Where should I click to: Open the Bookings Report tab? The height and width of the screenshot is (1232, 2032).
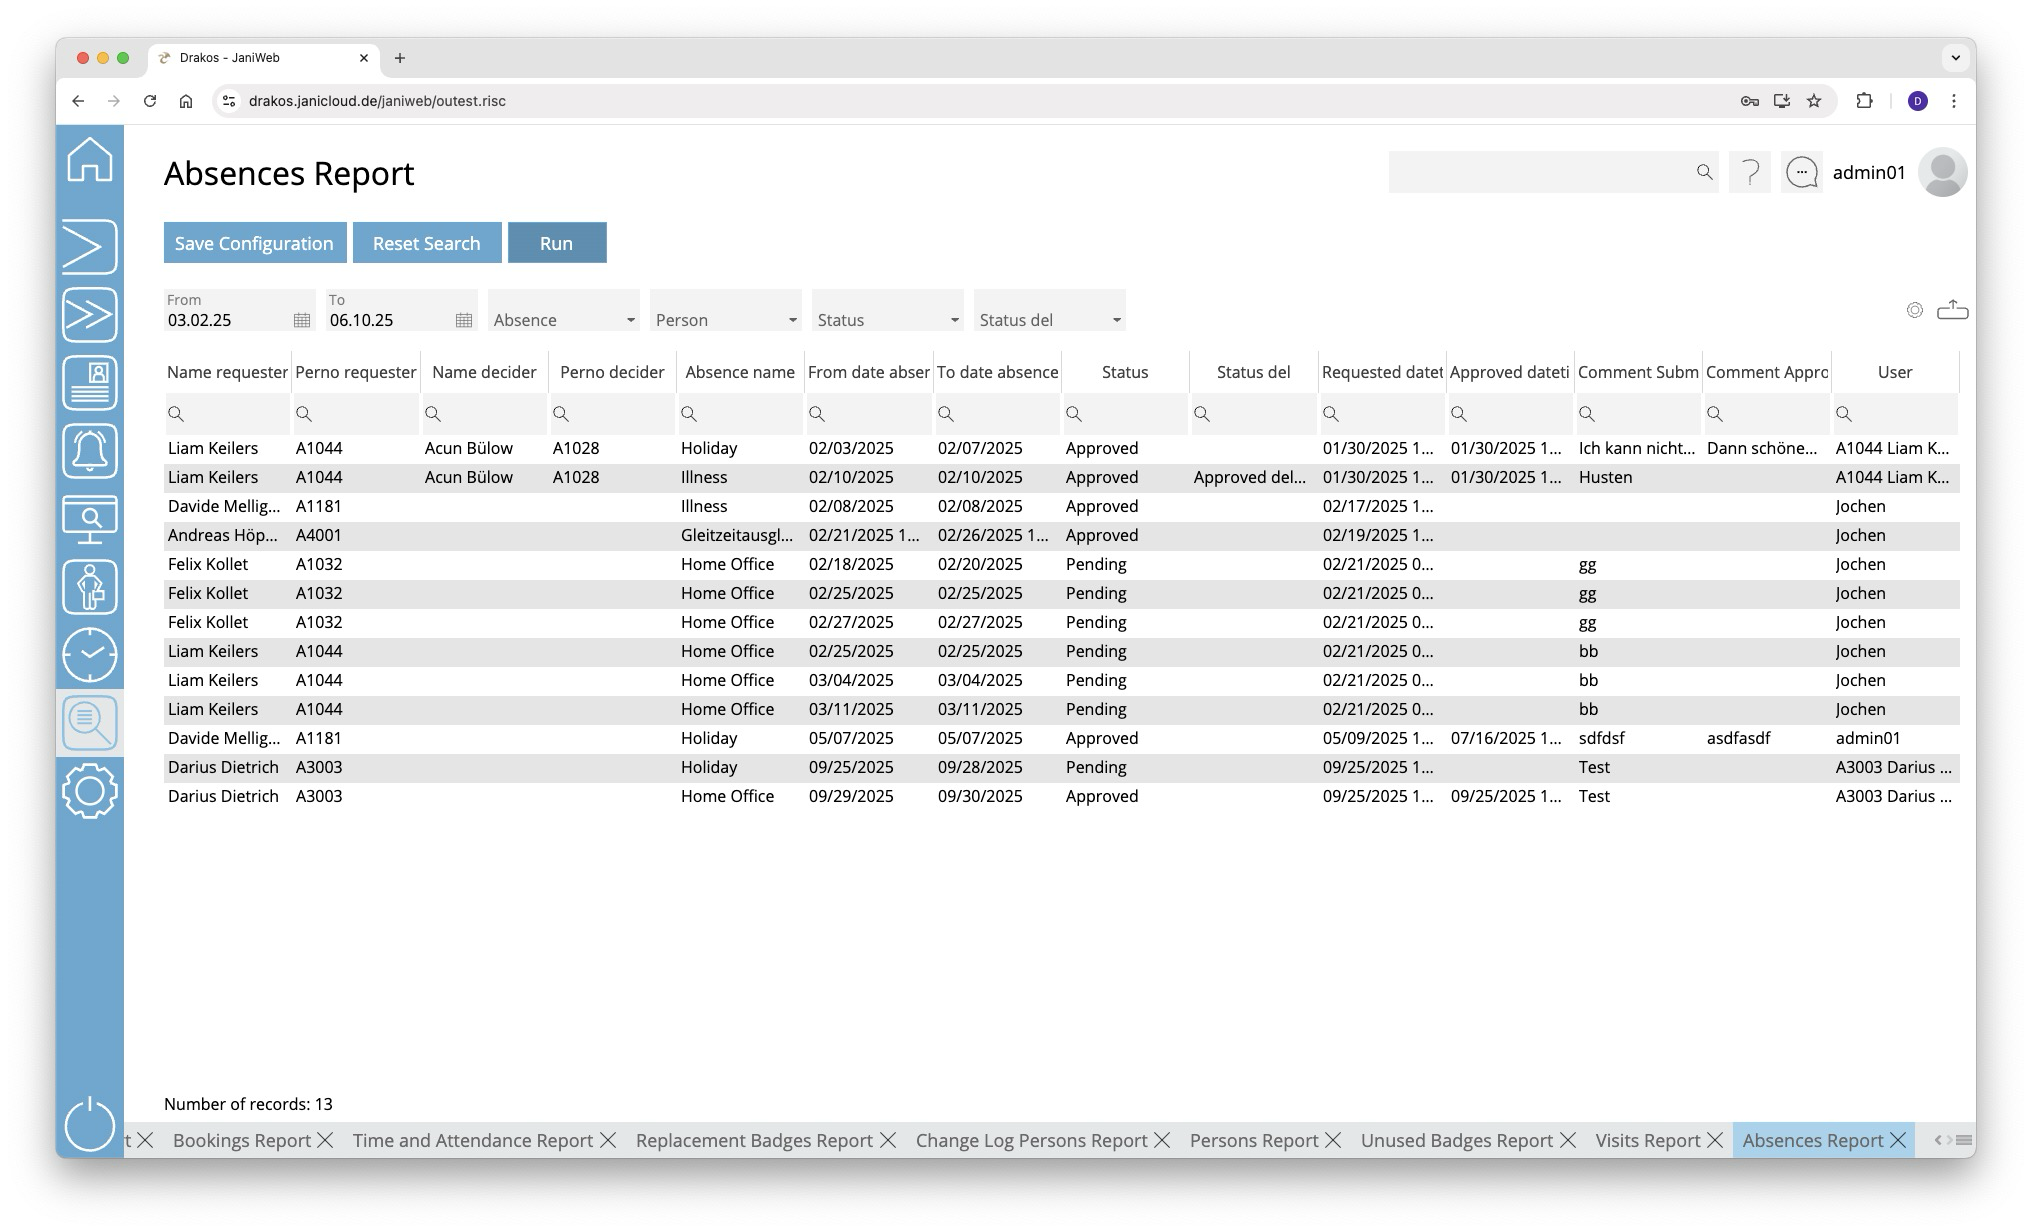[241, 1141]
